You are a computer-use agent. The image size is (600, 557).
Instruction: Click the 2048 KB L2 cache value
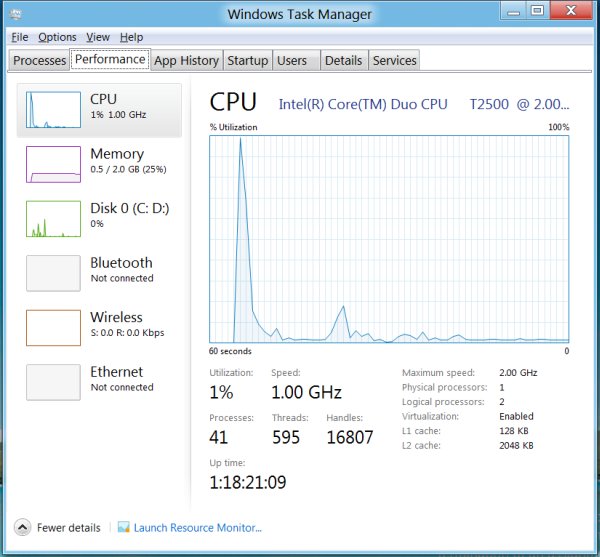(x=516, y=446)
